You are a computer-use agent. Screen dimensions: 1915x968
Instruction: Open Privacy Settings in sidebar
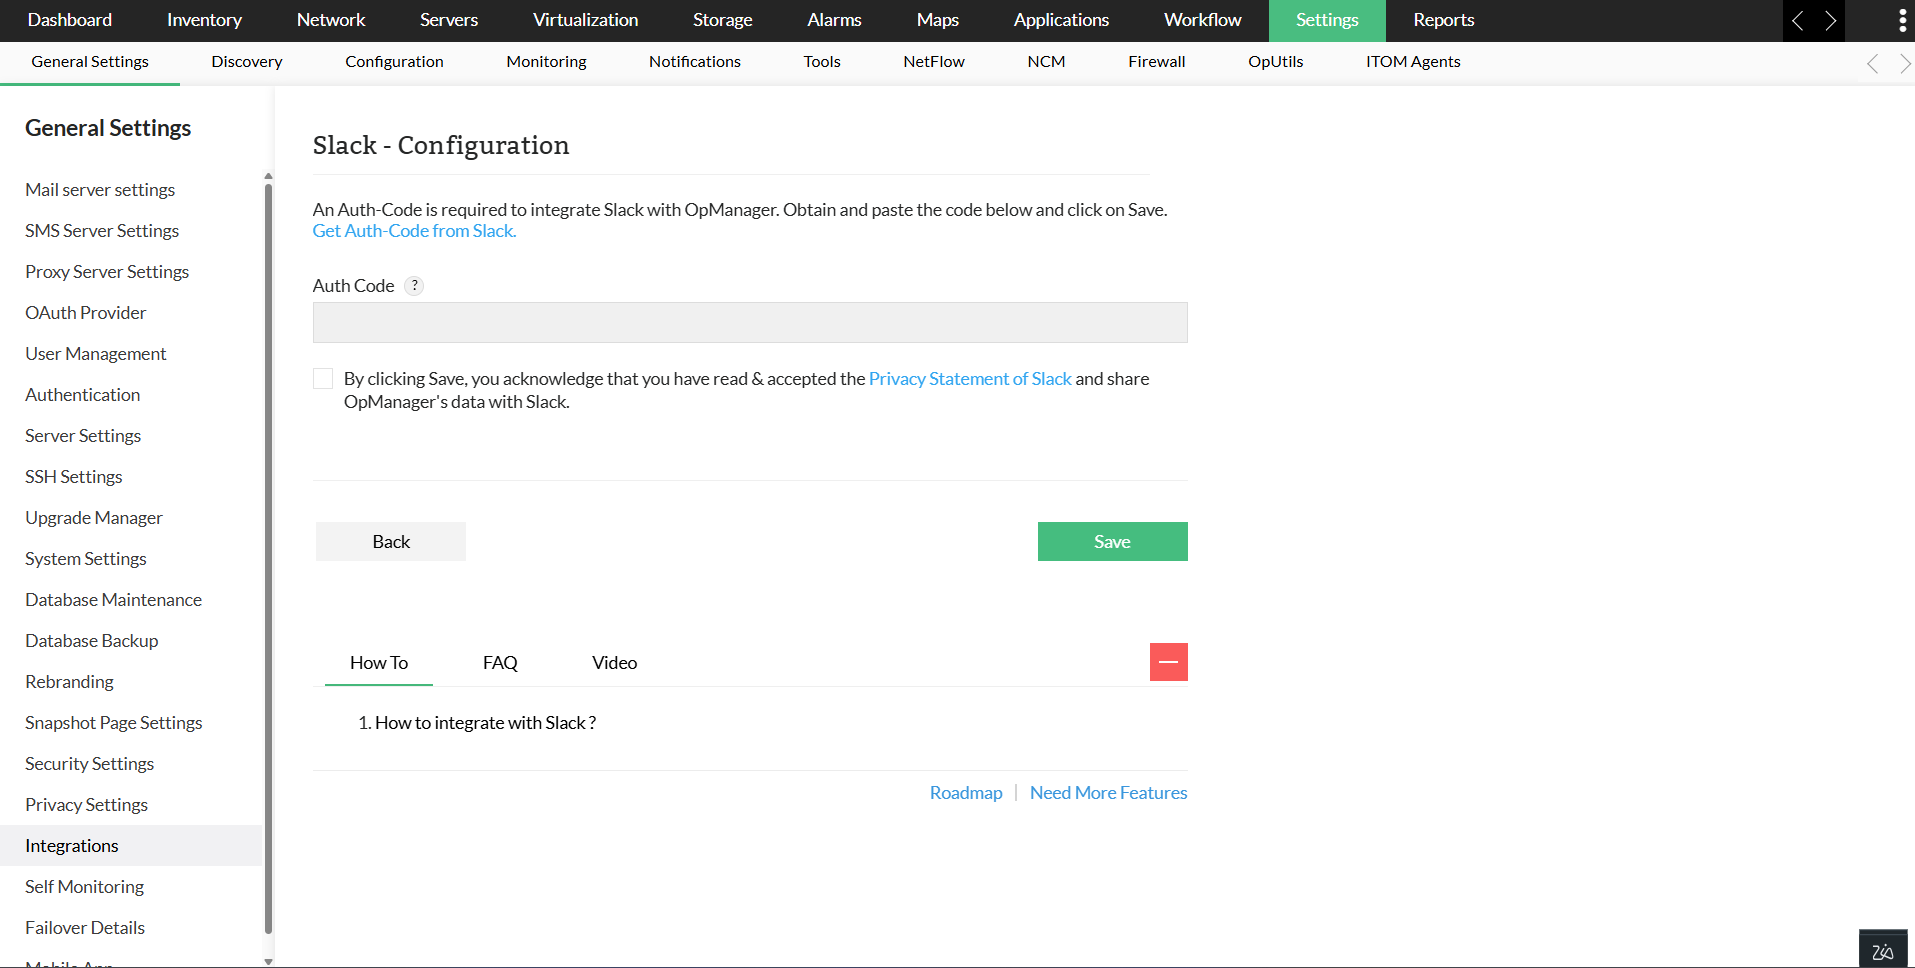tap(87, 805)
